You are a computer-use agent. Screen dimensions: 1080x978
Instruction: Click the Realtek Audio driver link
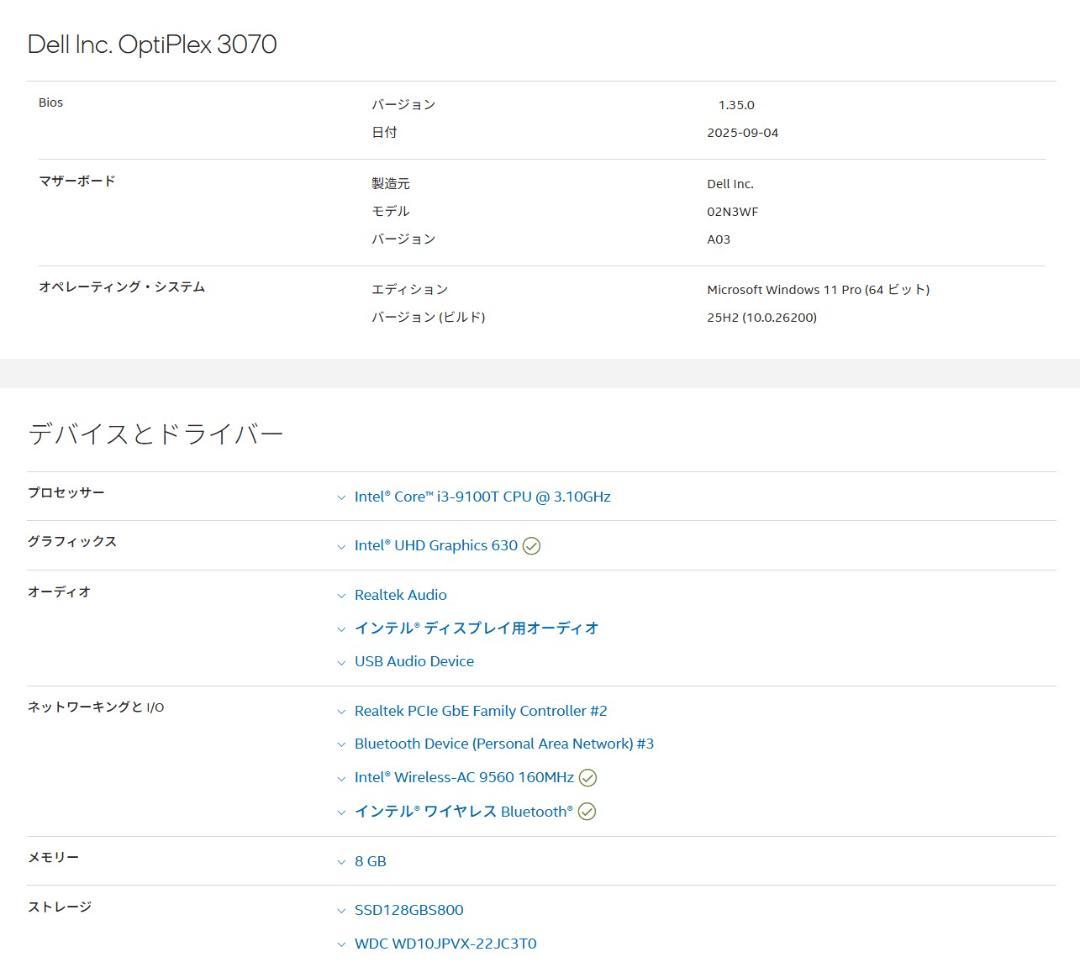click(x=400, y=595)
